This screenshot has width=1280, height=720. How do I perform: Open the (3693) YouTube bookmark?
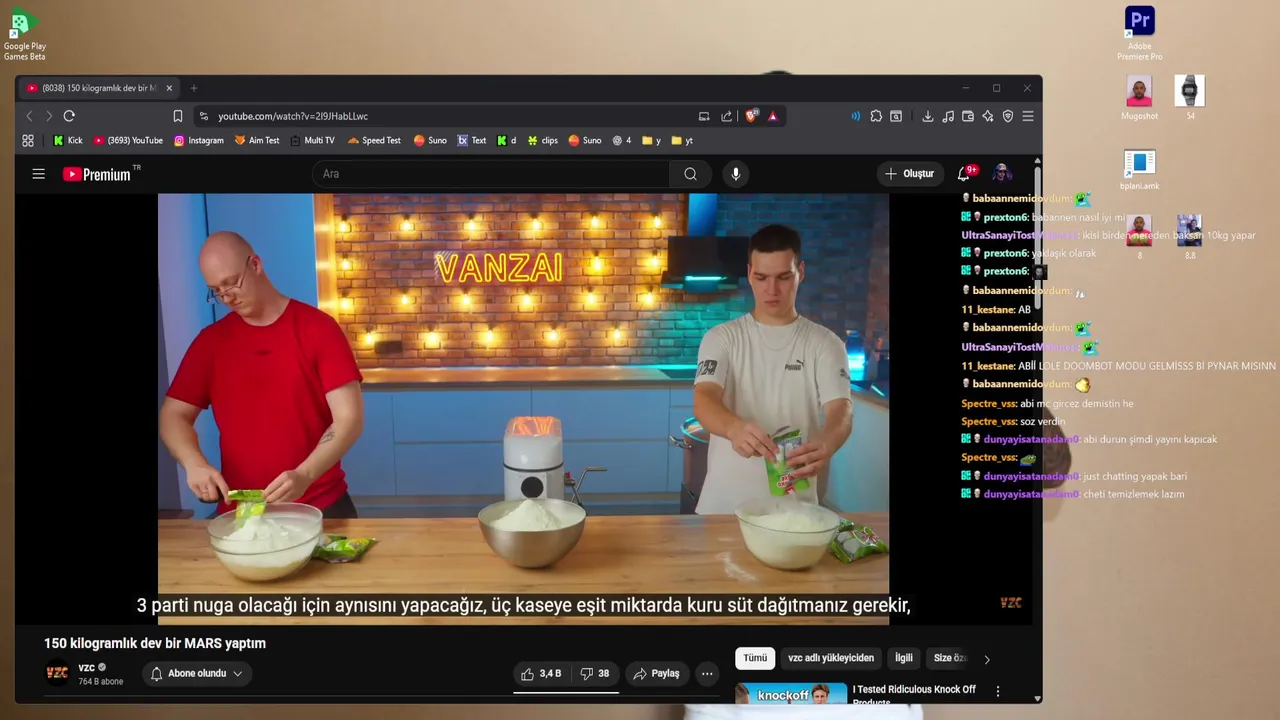tap(128, 141)
